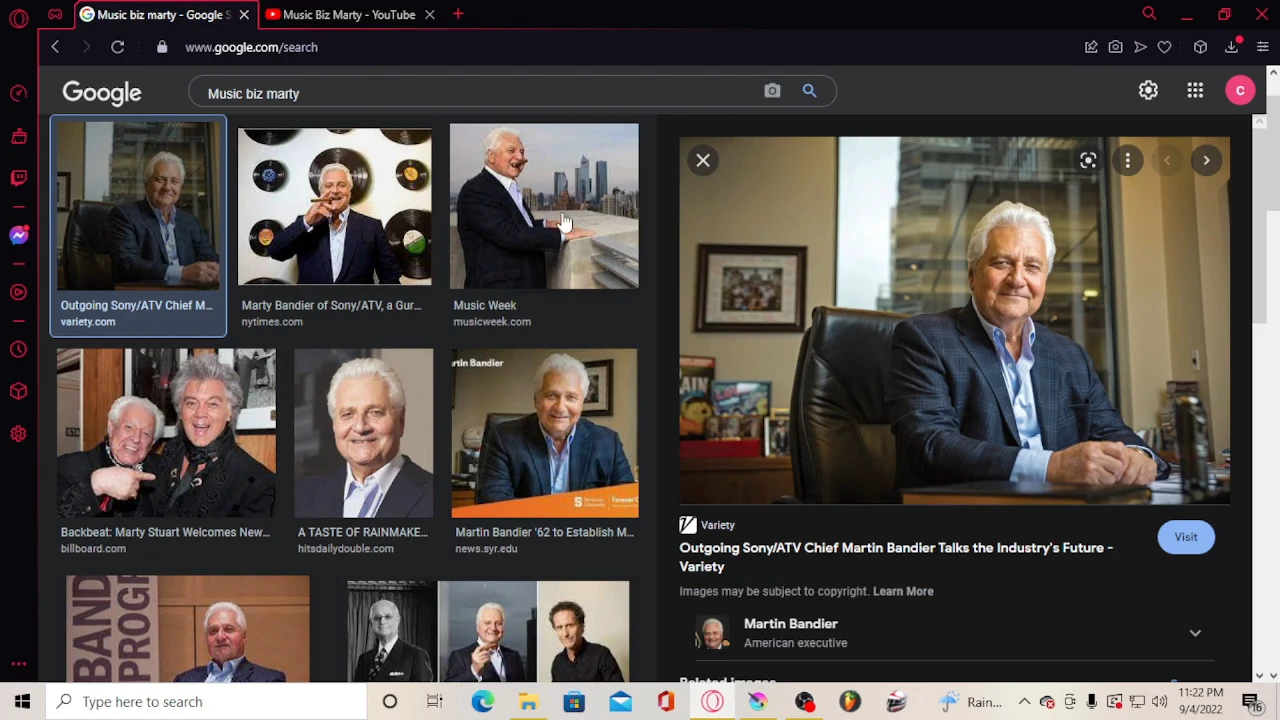Open the nytimes.com Marty Bandier thumbnail
This screenshot has width=1280, height=720.
[x=335, y=207]
